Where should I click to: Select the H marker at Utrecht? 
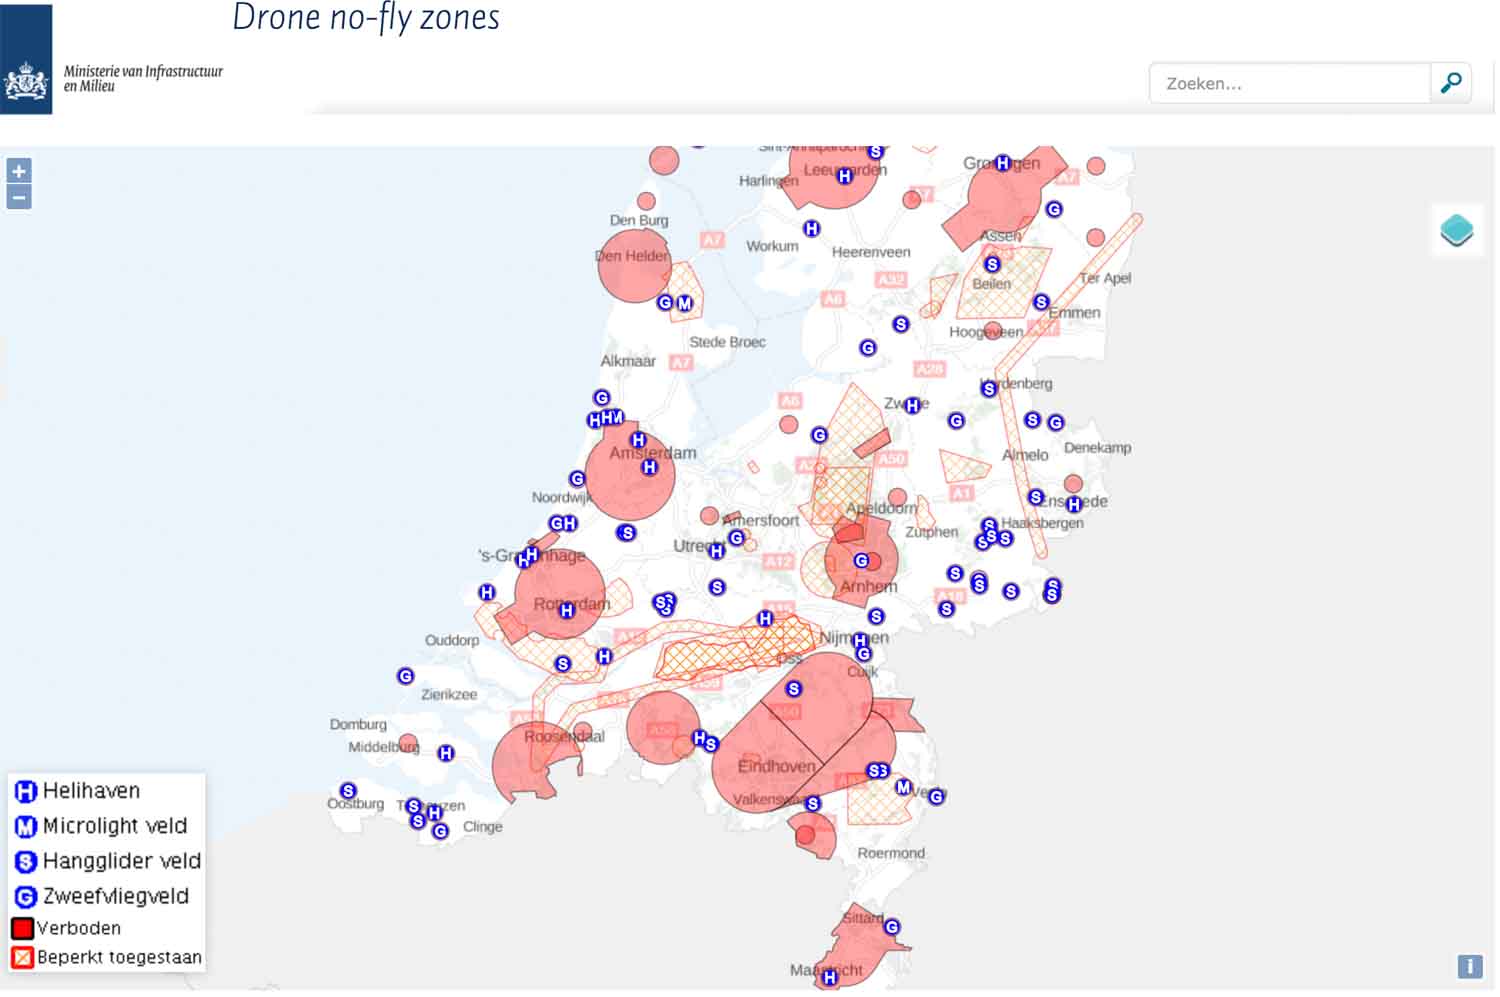pyautogui.click(x=716, y=551)
